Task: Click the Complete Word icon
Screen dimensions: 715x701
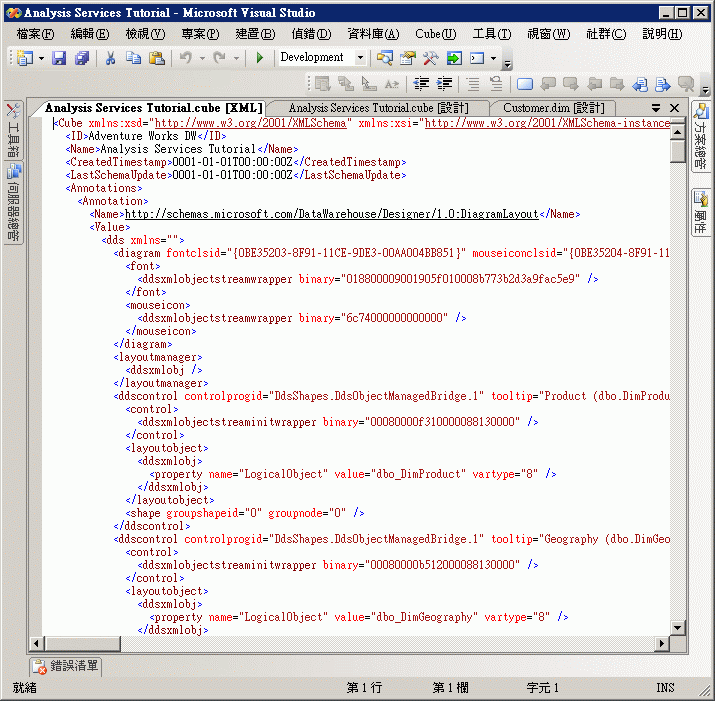Action: [x=392, y=84]
